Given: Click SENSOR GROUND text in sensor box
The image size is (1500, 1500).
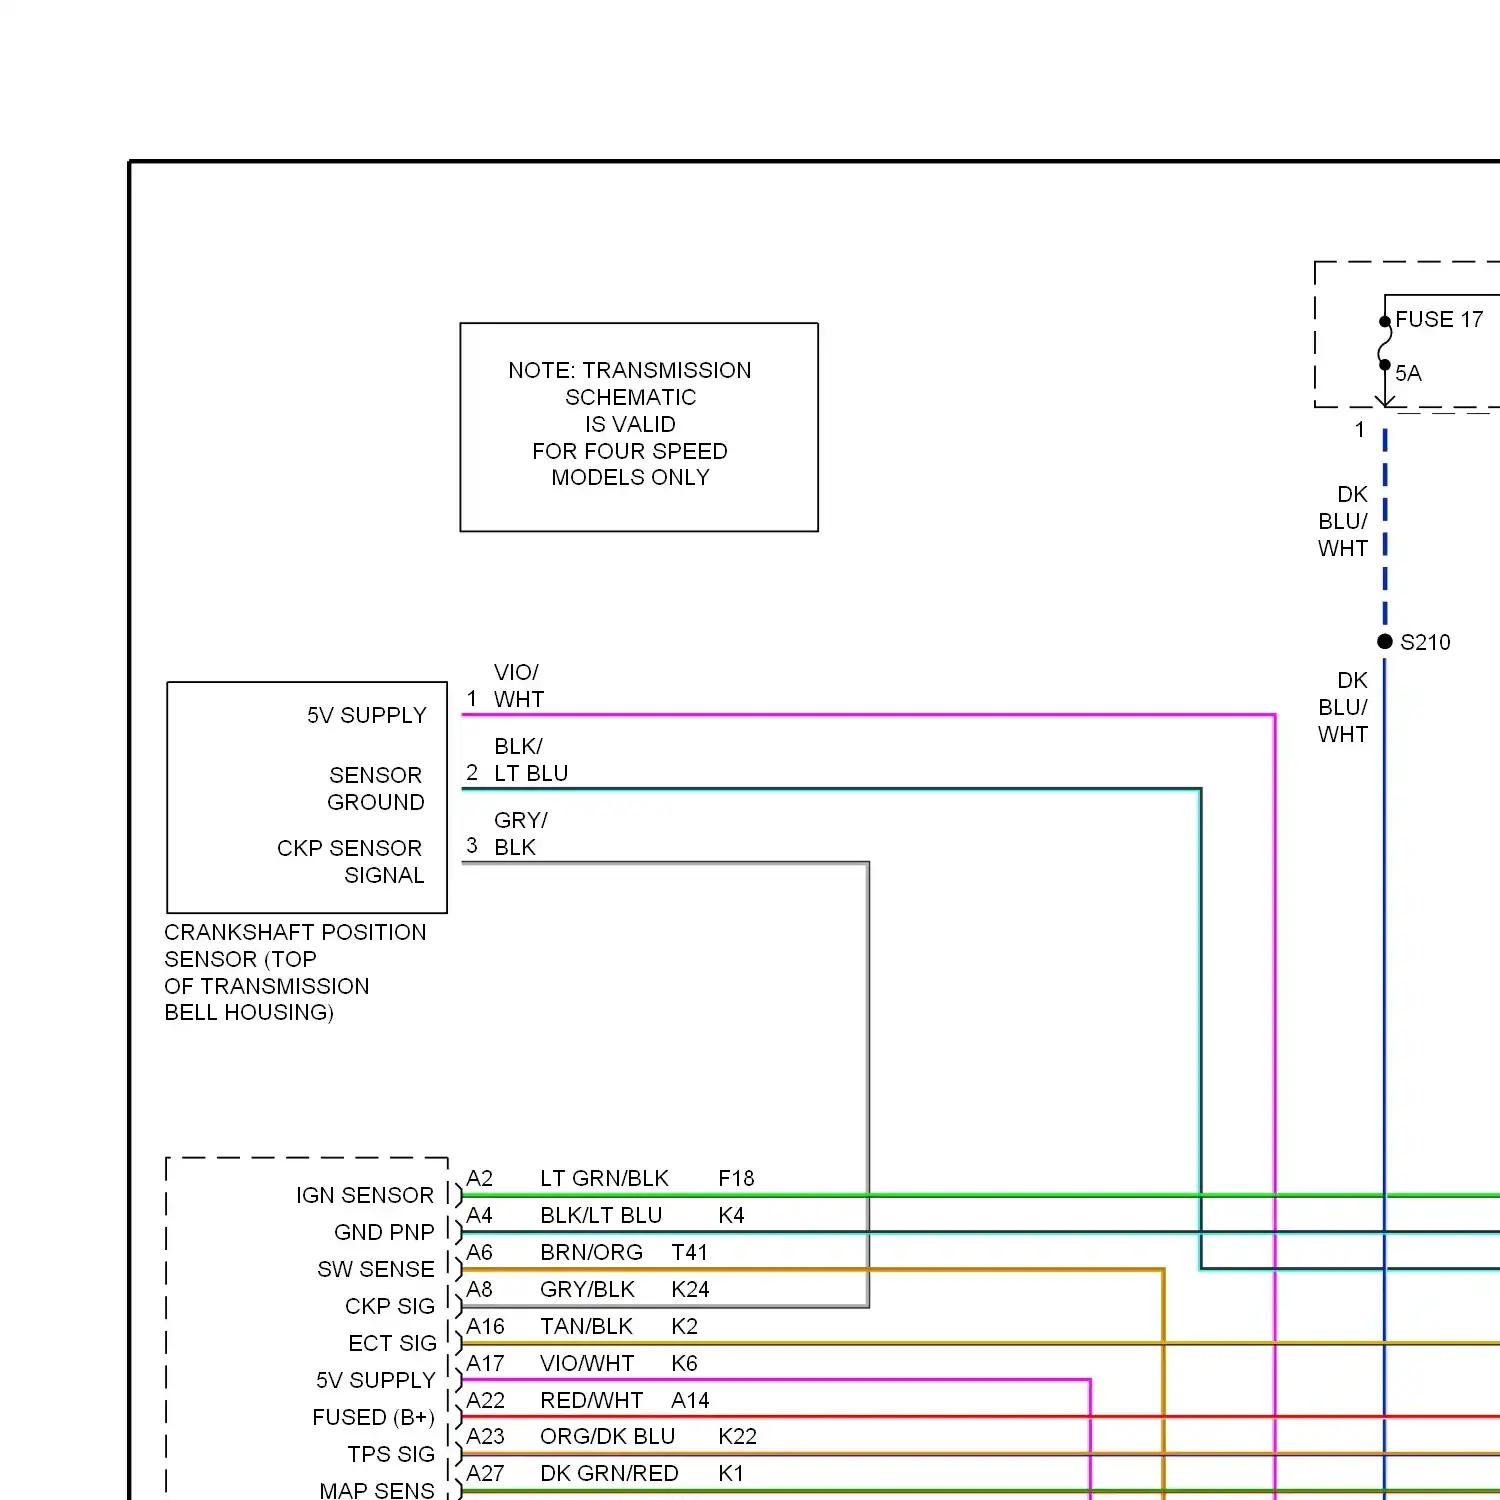Looking at the screenshot, I should pyautogui.click(x=376, y=789).
